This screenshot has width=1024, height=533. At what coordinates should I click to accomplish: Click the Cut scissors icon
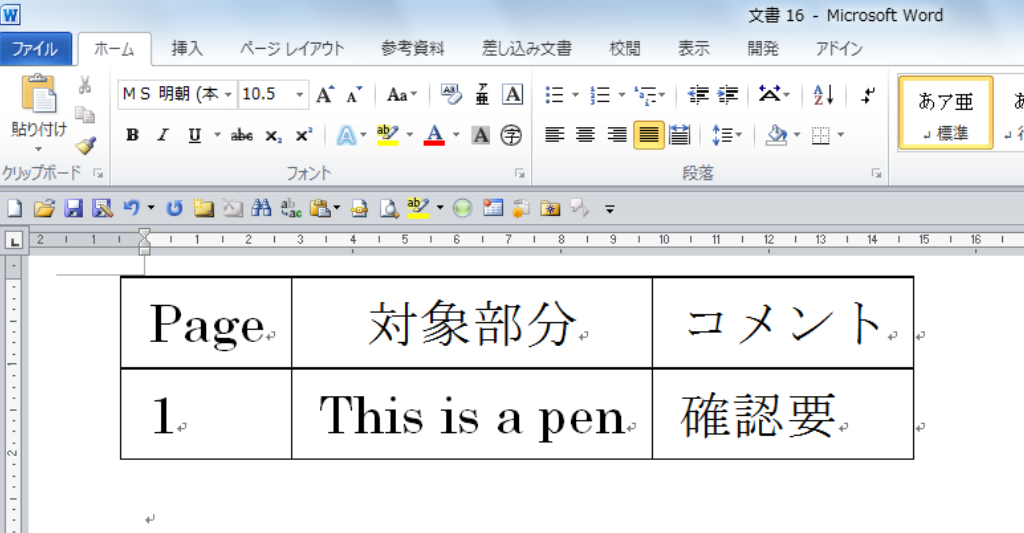[x=85, y=85]
